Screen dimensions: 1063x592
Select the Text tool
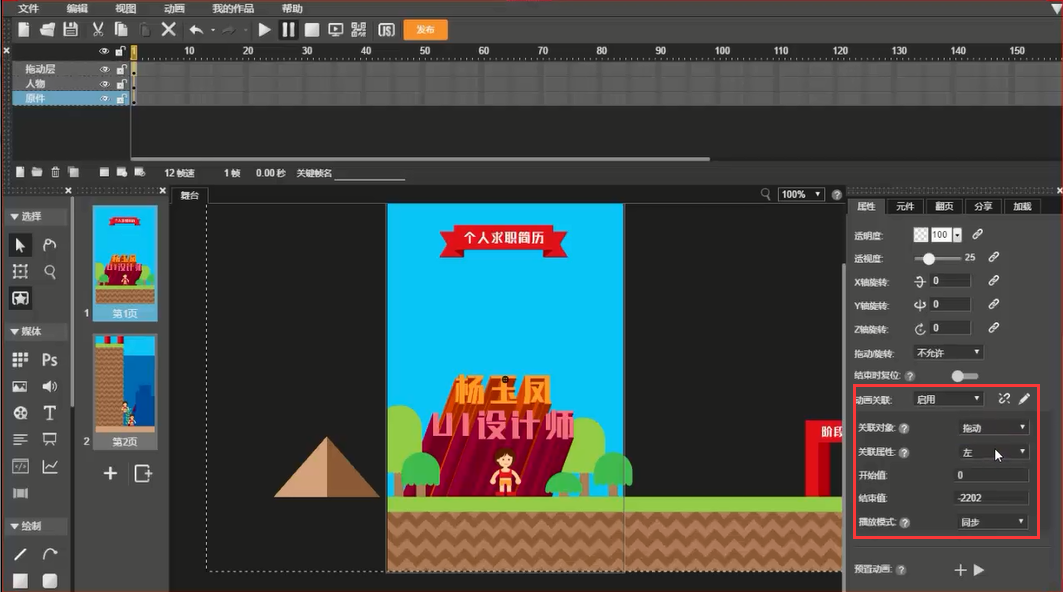coord(49,413)
